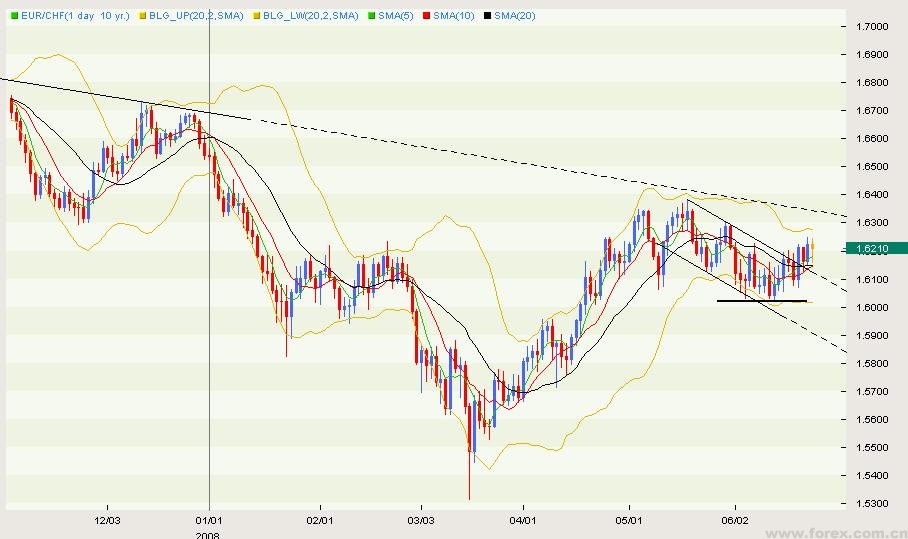Click the current price tag 1.6210

[x=876, y=248]
